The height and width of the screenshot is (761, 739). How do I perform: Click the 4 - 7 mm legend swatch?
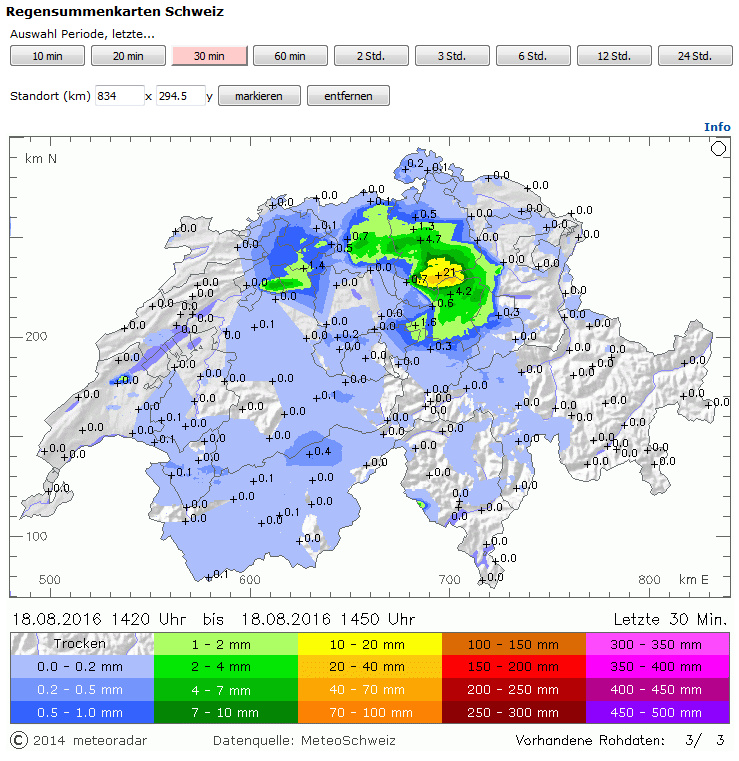point(226,690)
